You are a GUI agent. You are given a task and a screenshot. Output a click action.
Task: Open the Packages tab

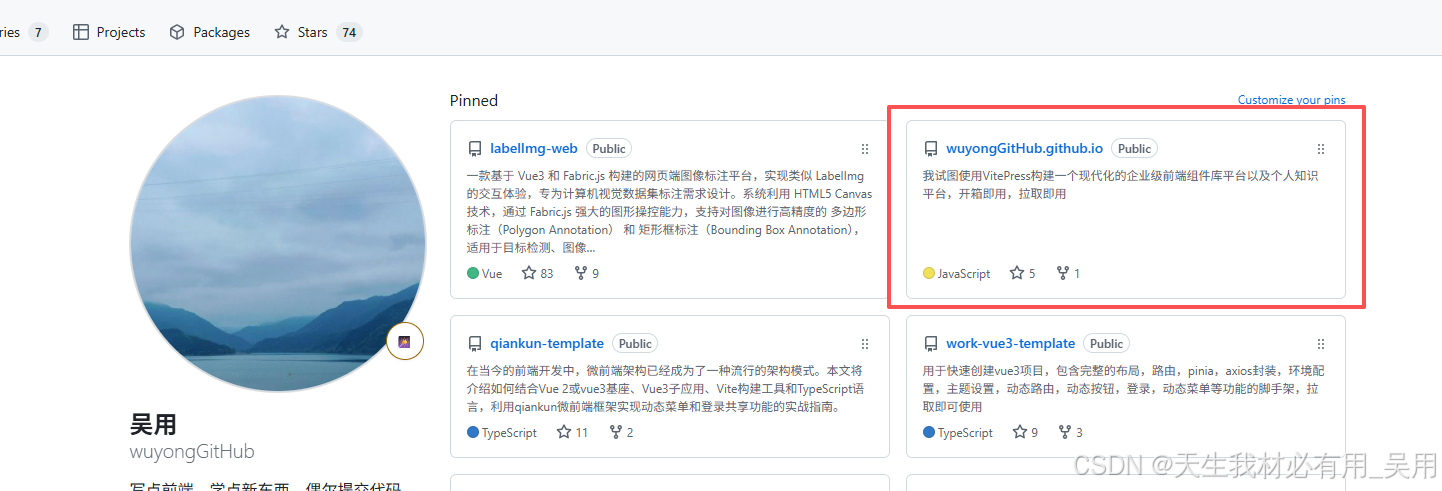coord(209,32)
